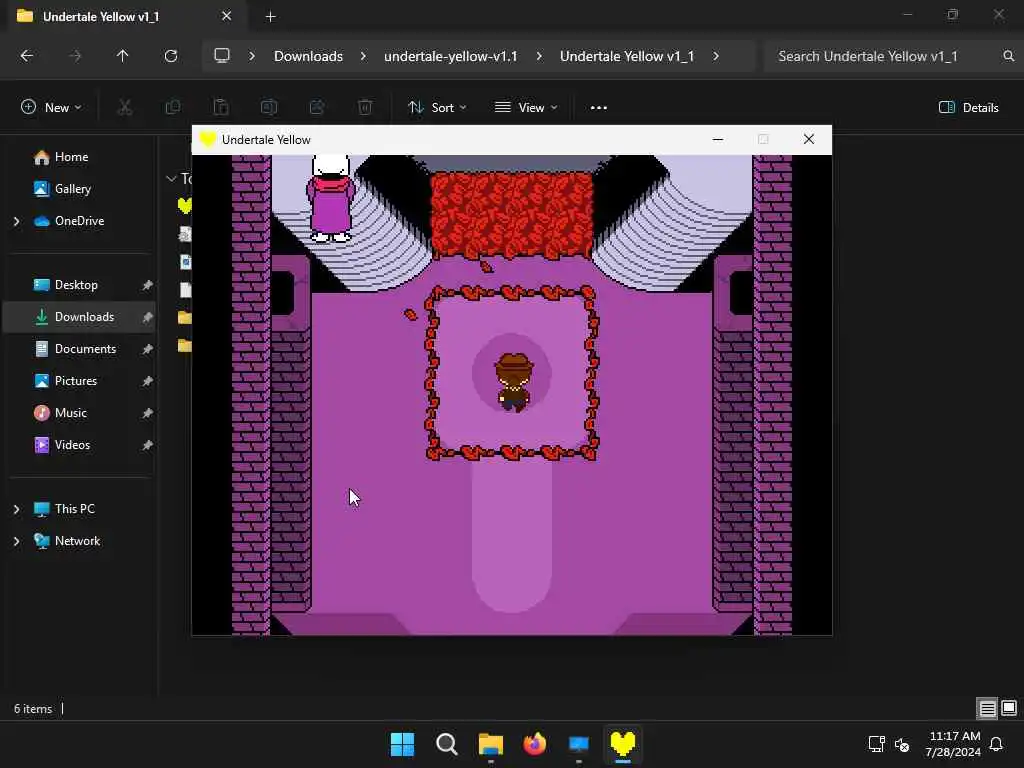Open taskbar Search

447,744
